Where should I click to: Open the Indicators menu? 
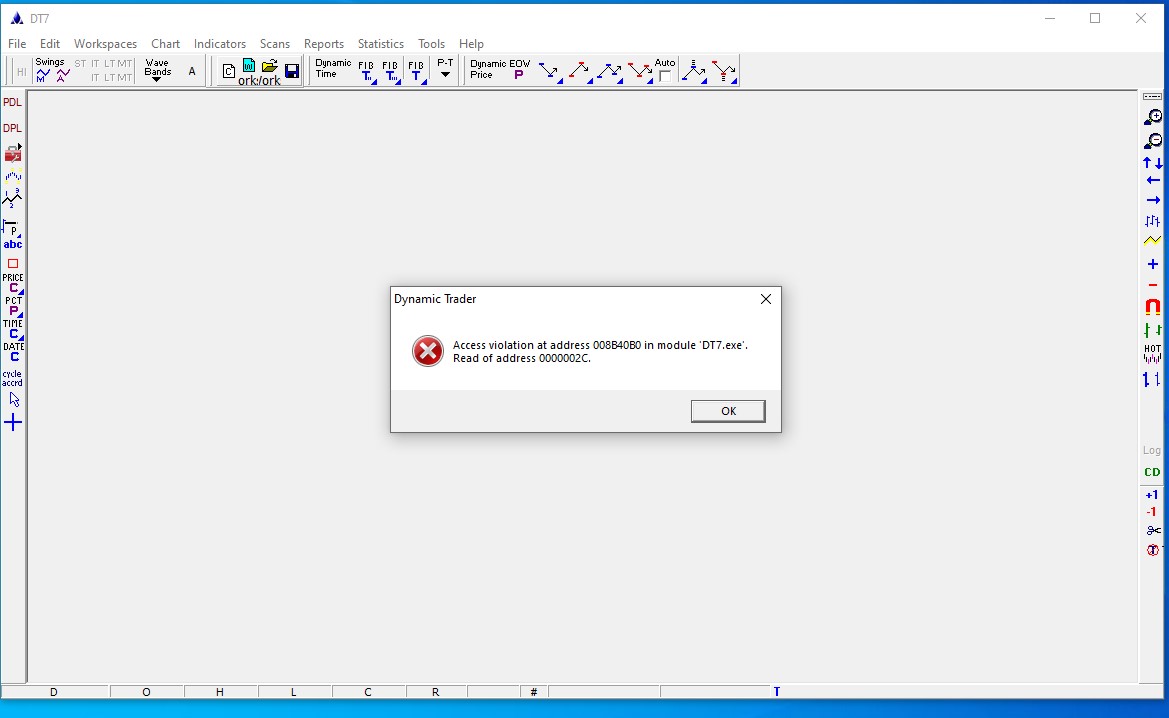click(220, 44)
